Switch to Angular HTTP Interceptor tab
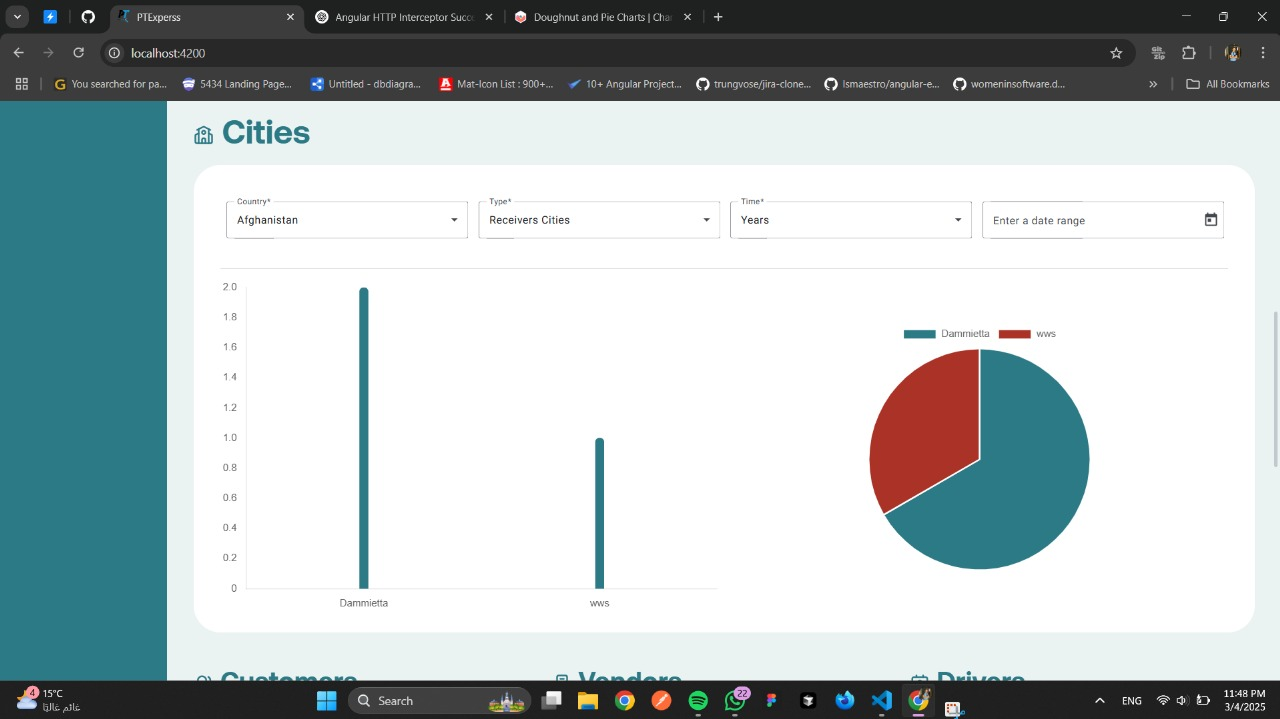 coord(403,17)
